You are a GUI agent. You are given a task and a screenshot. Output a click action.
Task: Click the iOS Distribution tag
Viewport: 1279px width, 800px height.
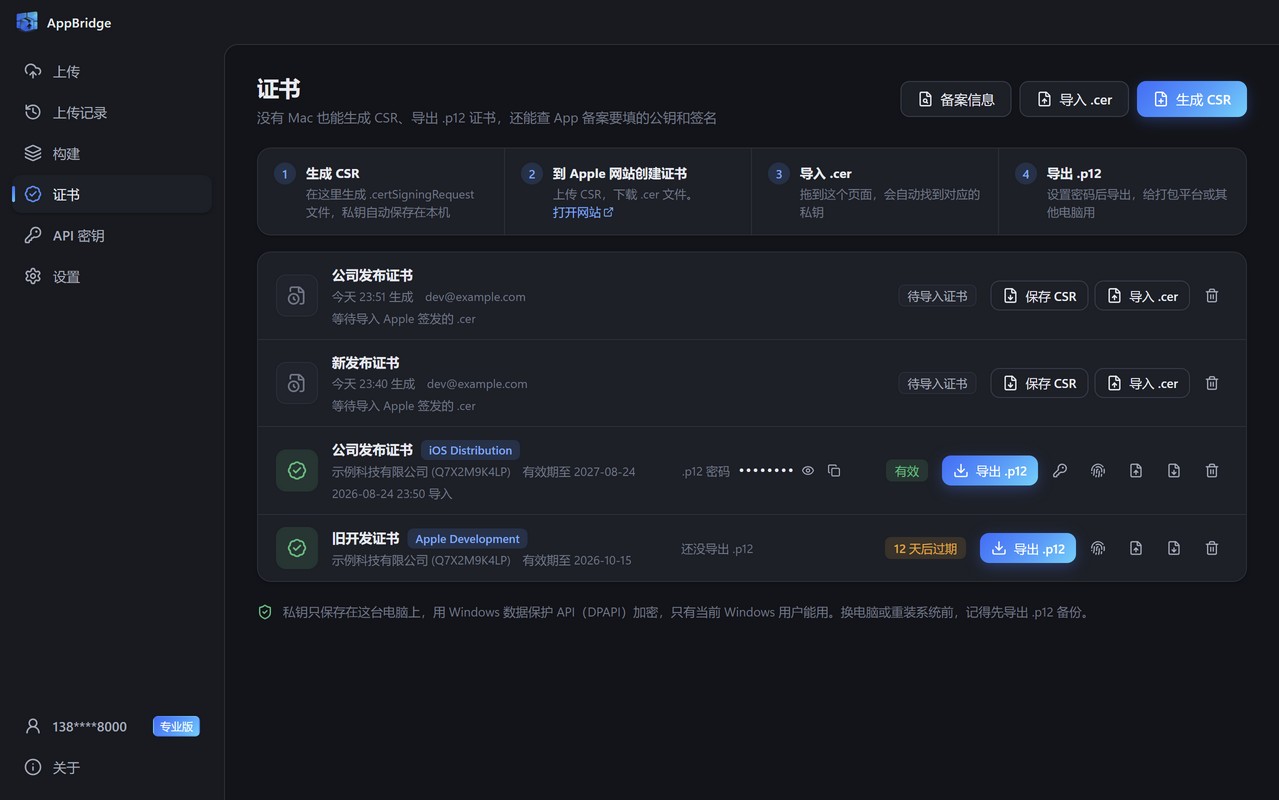tap(470, 451)
